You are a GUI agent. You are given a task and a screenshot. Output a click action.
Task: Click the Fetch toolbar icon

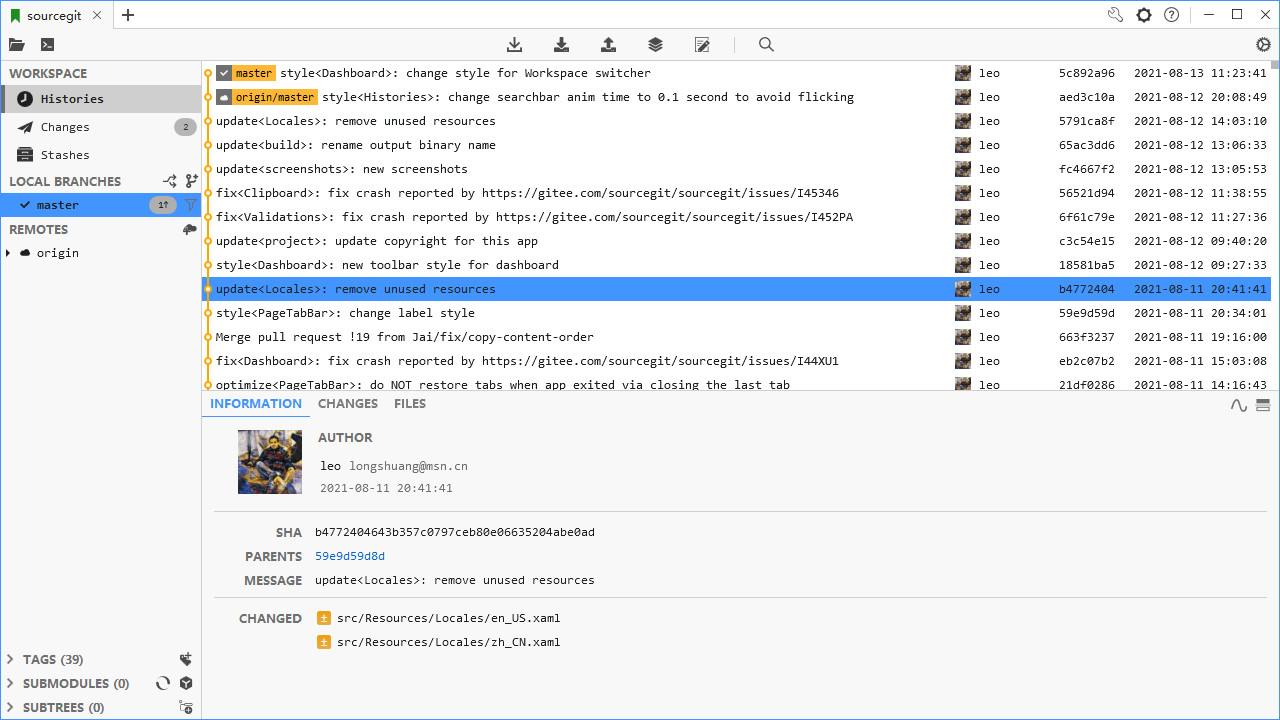(x=514, y=45)
